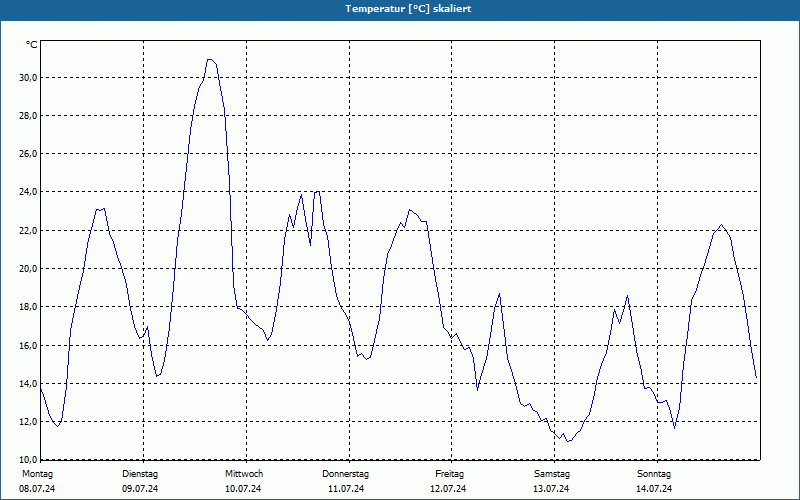800x500 pixels.
Task: Click the date 10.07.24
Action: [243, 489]
